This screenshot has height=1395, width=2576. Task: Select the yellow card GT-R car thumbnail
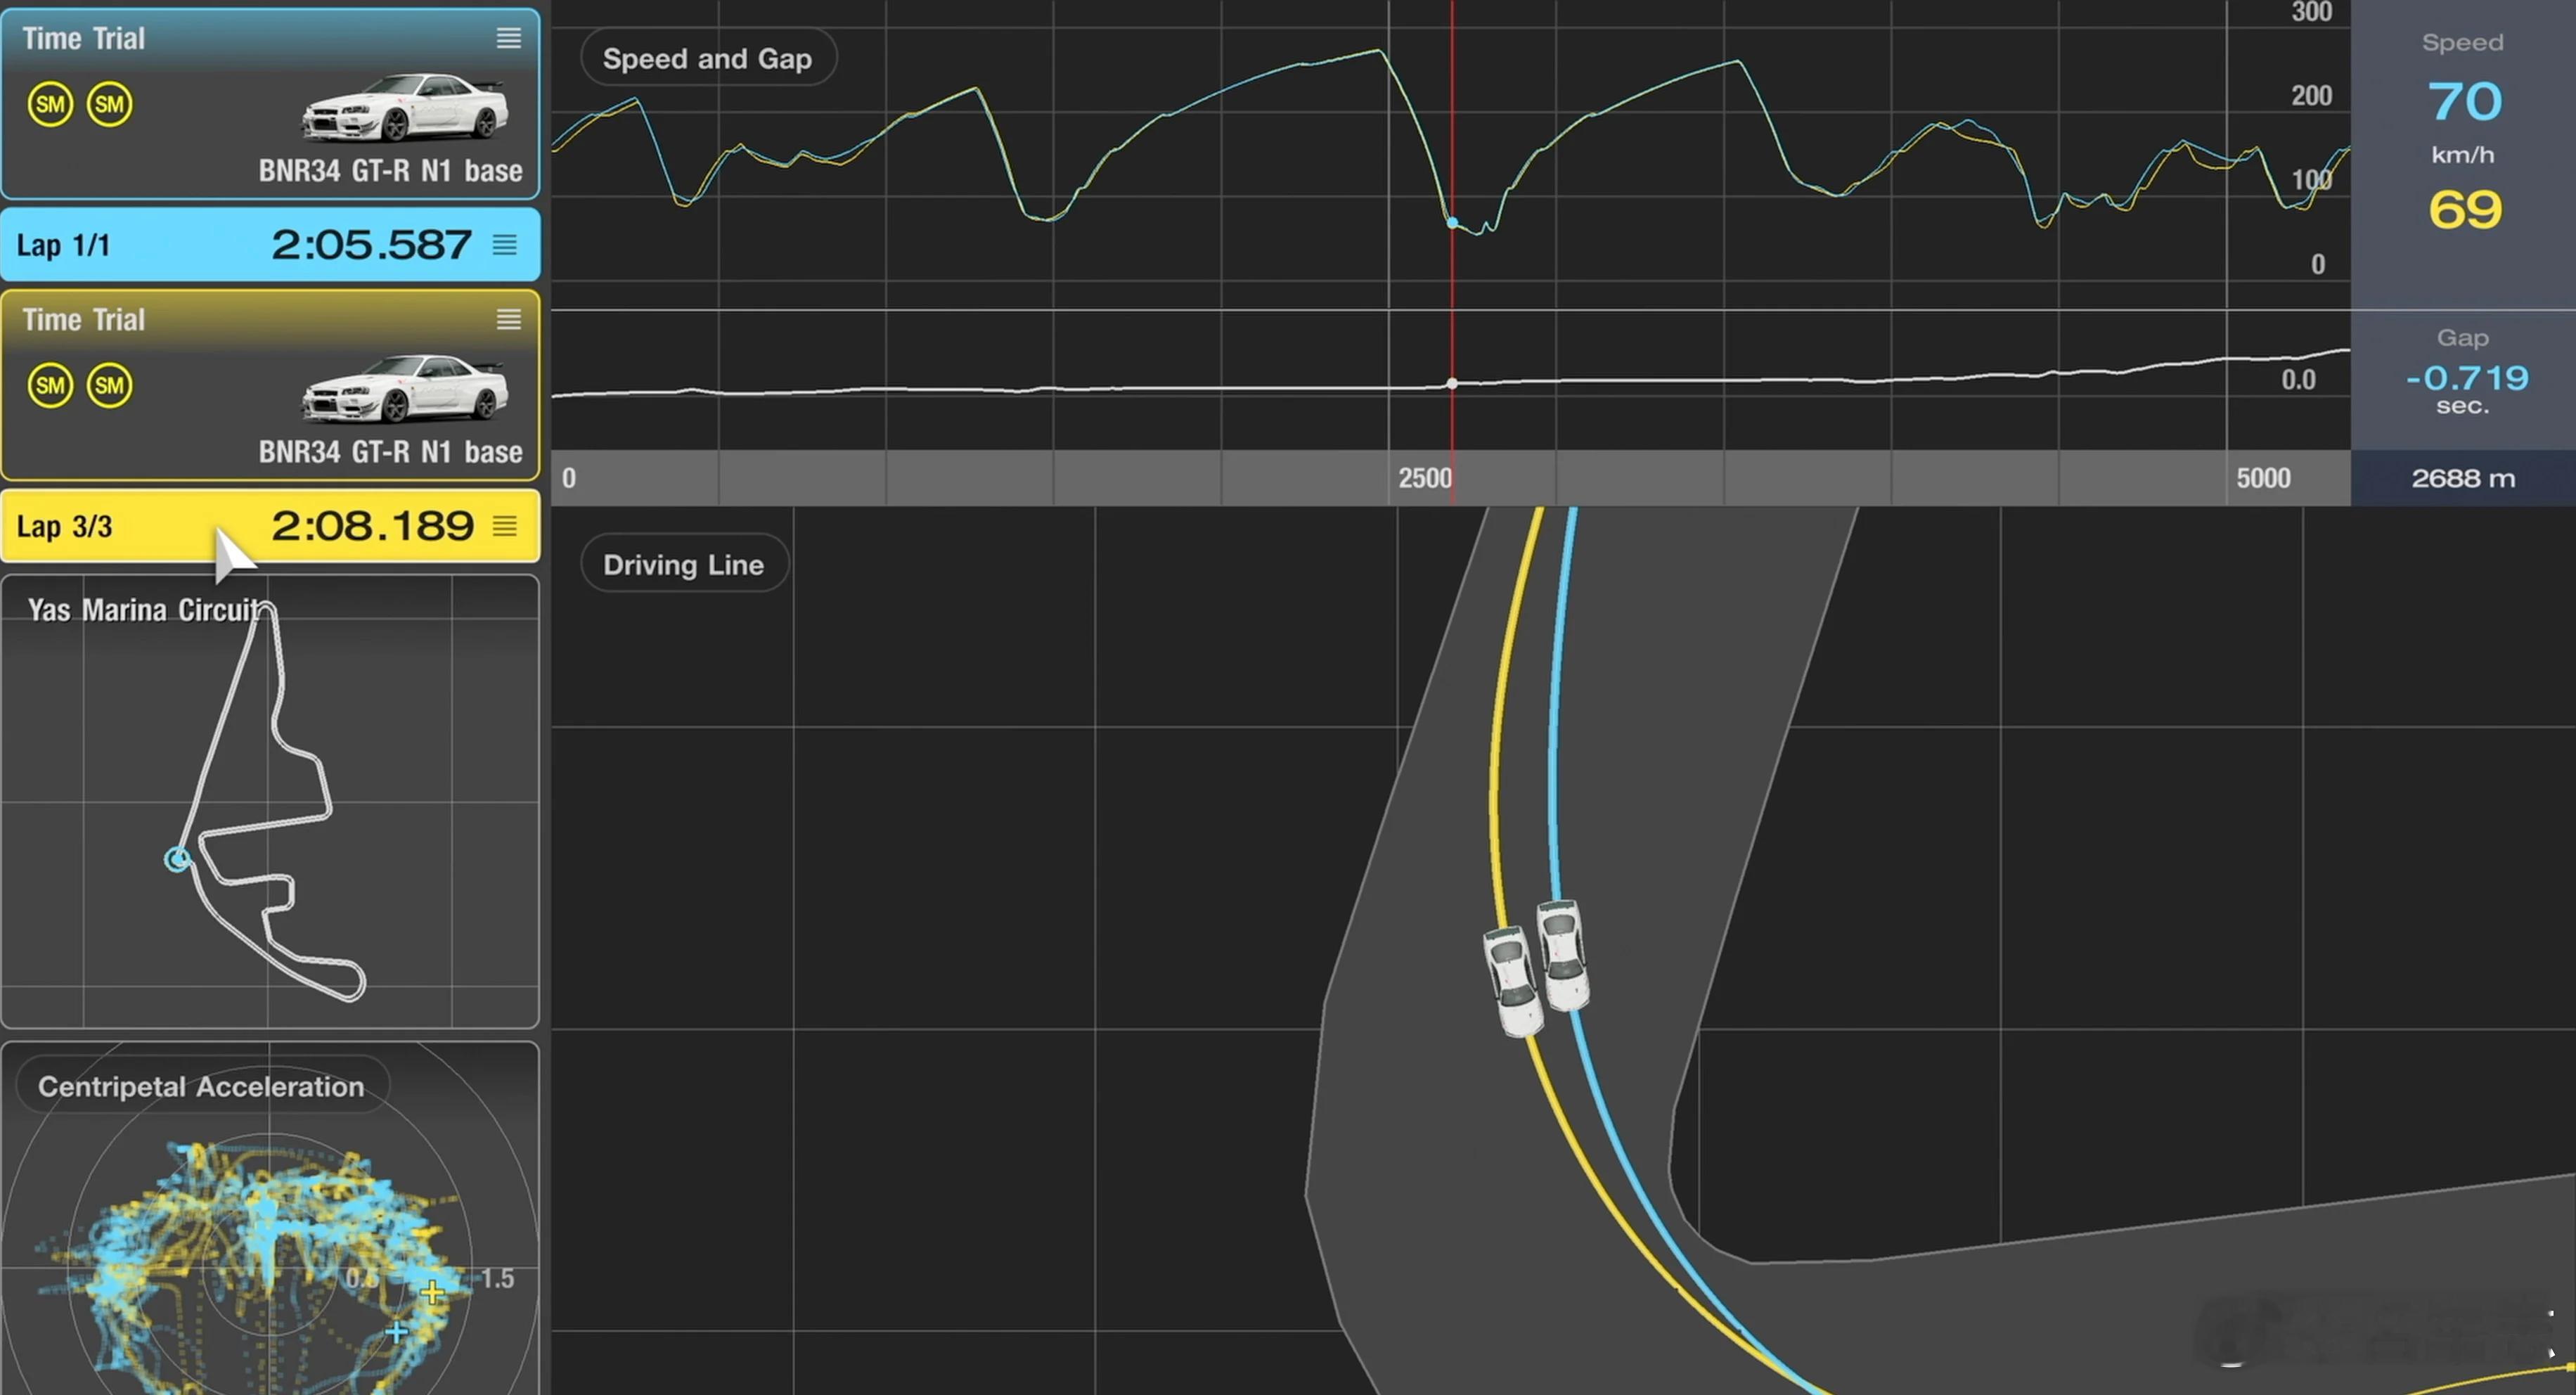coord(403,388)
